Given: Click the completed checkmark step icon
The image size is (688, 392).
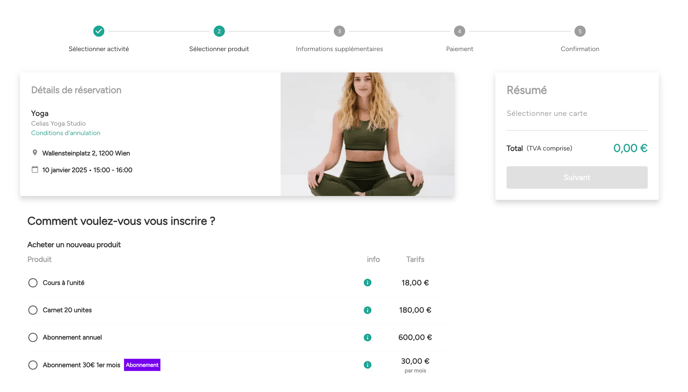Looking at the screenshot, I should [x=99, y=31].
